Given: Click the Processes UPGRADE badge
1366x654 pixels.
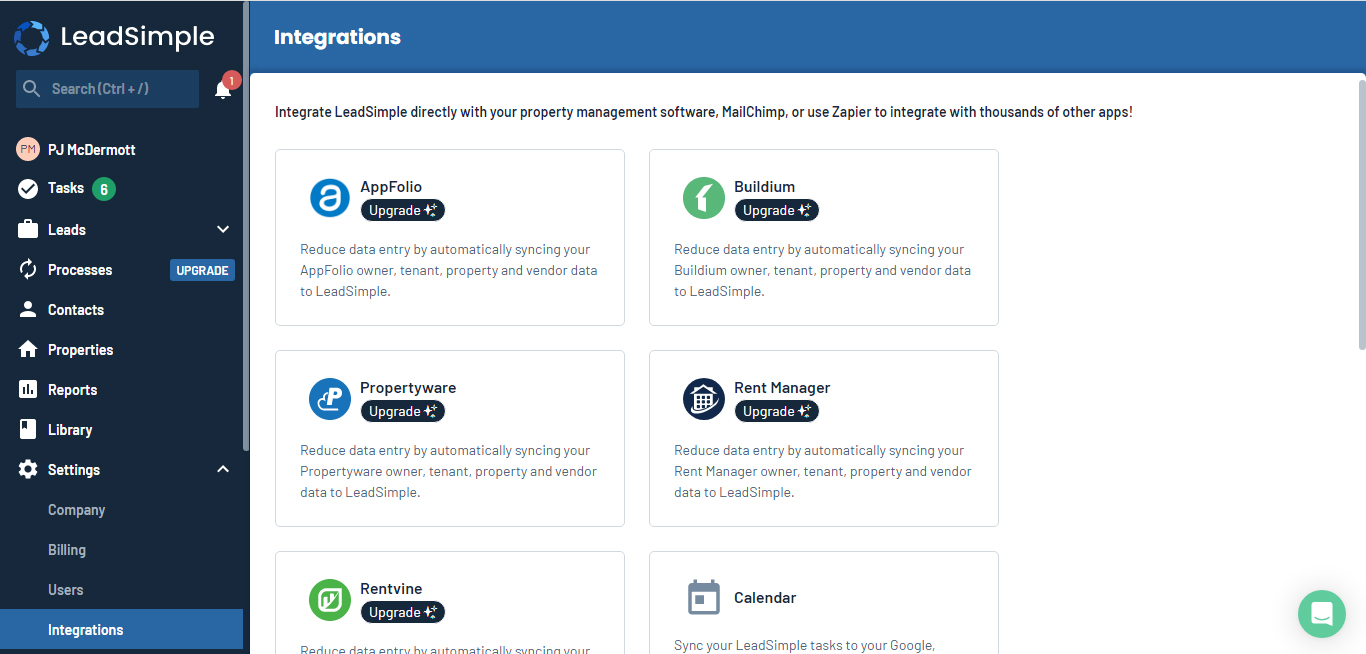Looking at the screenshot, I should (202, 270).
